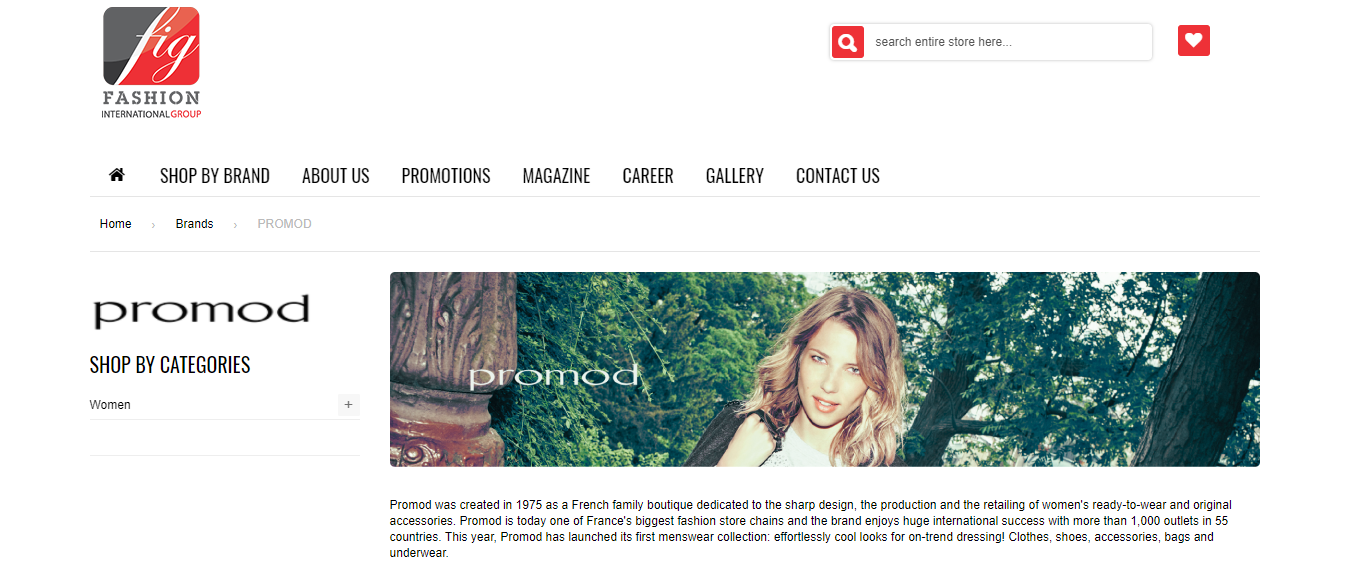Visit the Career page
Image resolution: width=1345 pixels, height=570 pixels.
click(648, 176)
